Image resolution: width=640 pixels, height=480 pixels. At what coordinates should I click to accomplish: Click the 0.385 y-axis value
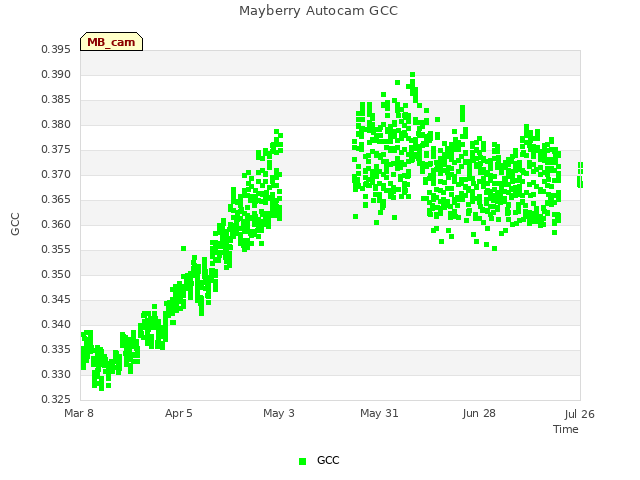(56, 100)
